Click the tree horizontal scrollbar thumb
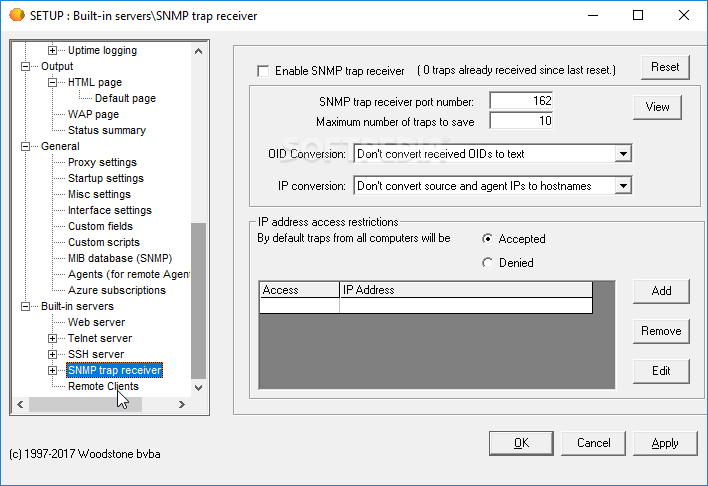Viewport: 708px width, 486px height. pos(85,404)
